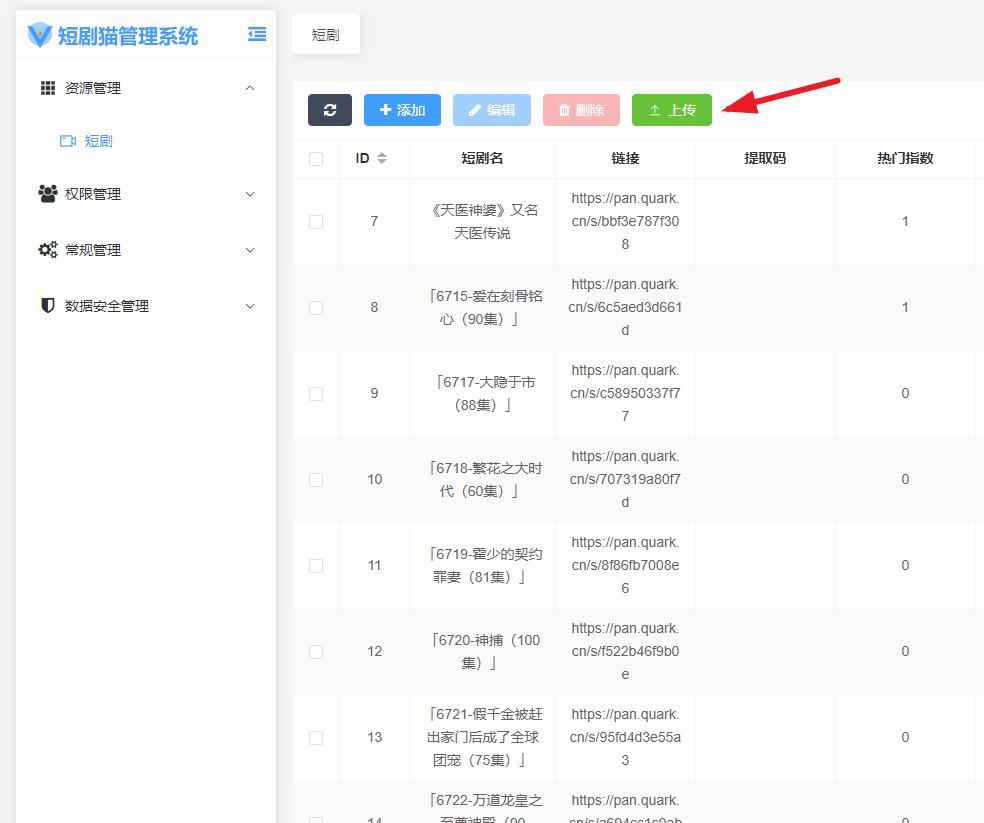The height and width of the screenshot is (823, 984).
Task: Click the 热门指数 column header
Action: (905, 158)
